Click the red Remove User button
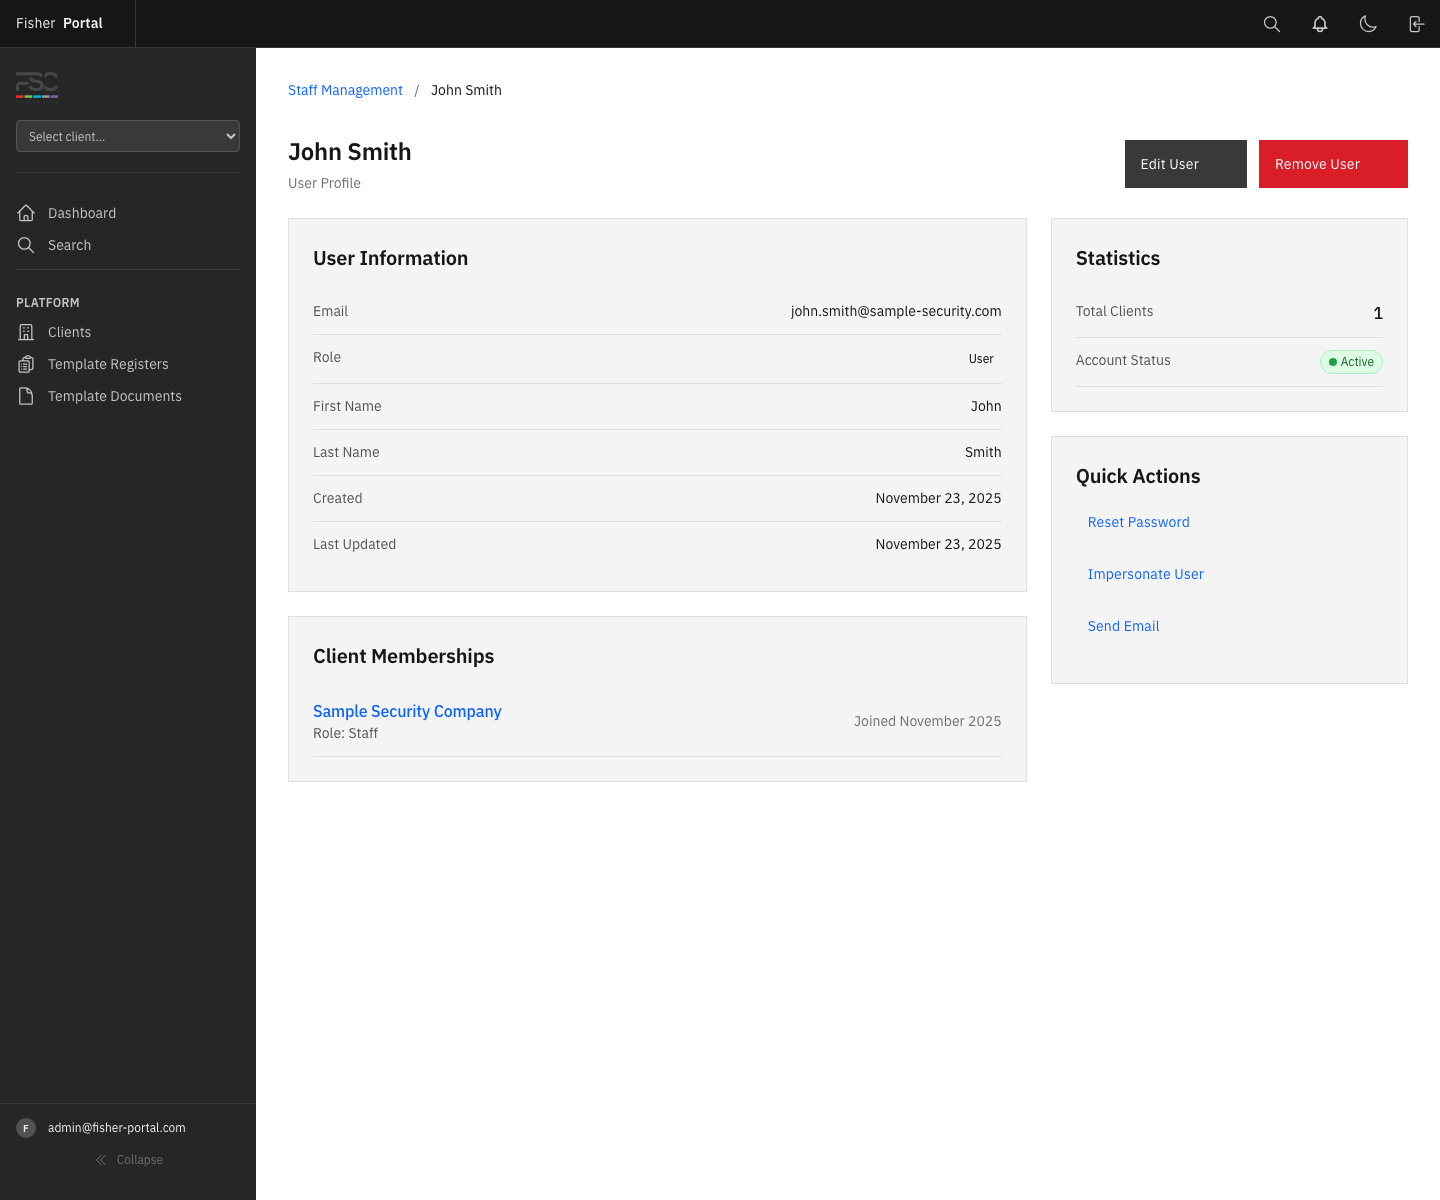This screenshot has width=1440, height=1200. (1333, 163)
